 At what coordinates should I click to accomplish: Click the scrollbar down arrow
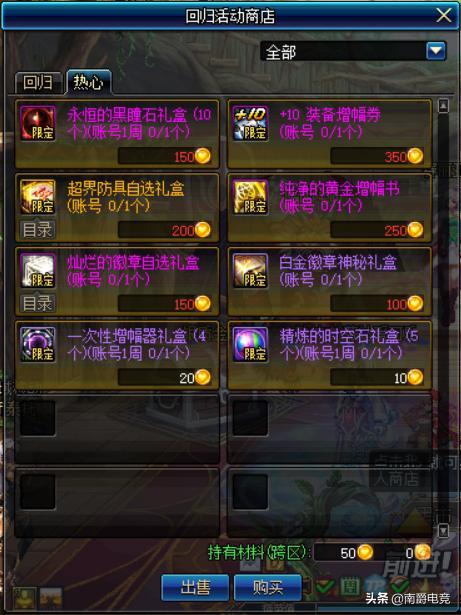[443, 530]
